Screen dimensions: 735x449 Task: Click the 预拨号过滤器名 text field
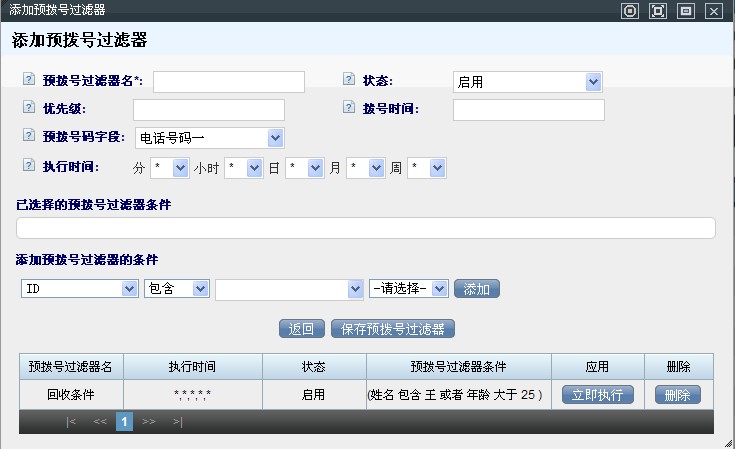[228, 82]
